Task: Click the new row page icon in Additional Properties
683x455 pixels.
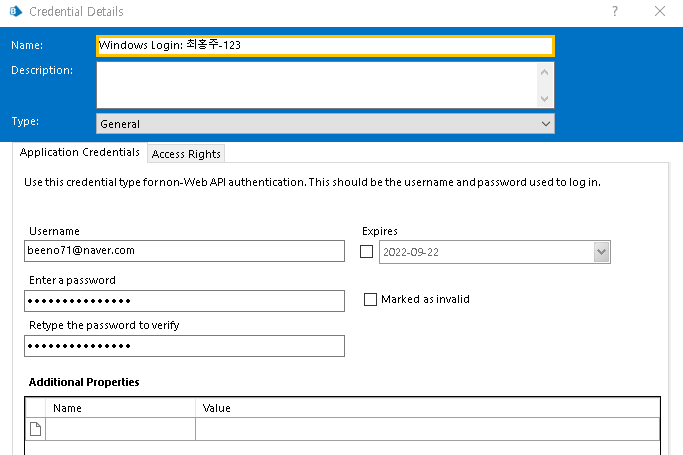Action: [x=35, y=429]
